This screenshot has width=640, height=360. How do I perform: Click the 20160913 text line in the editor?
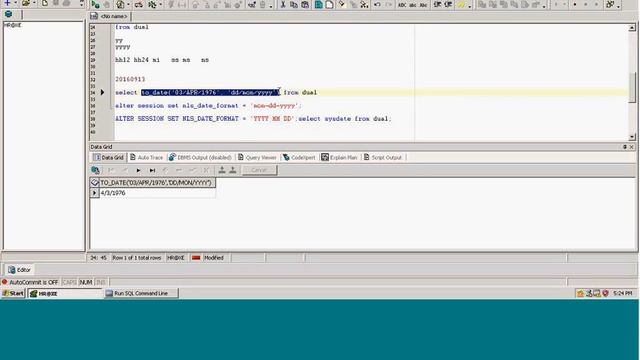click(x=130, y=79)
